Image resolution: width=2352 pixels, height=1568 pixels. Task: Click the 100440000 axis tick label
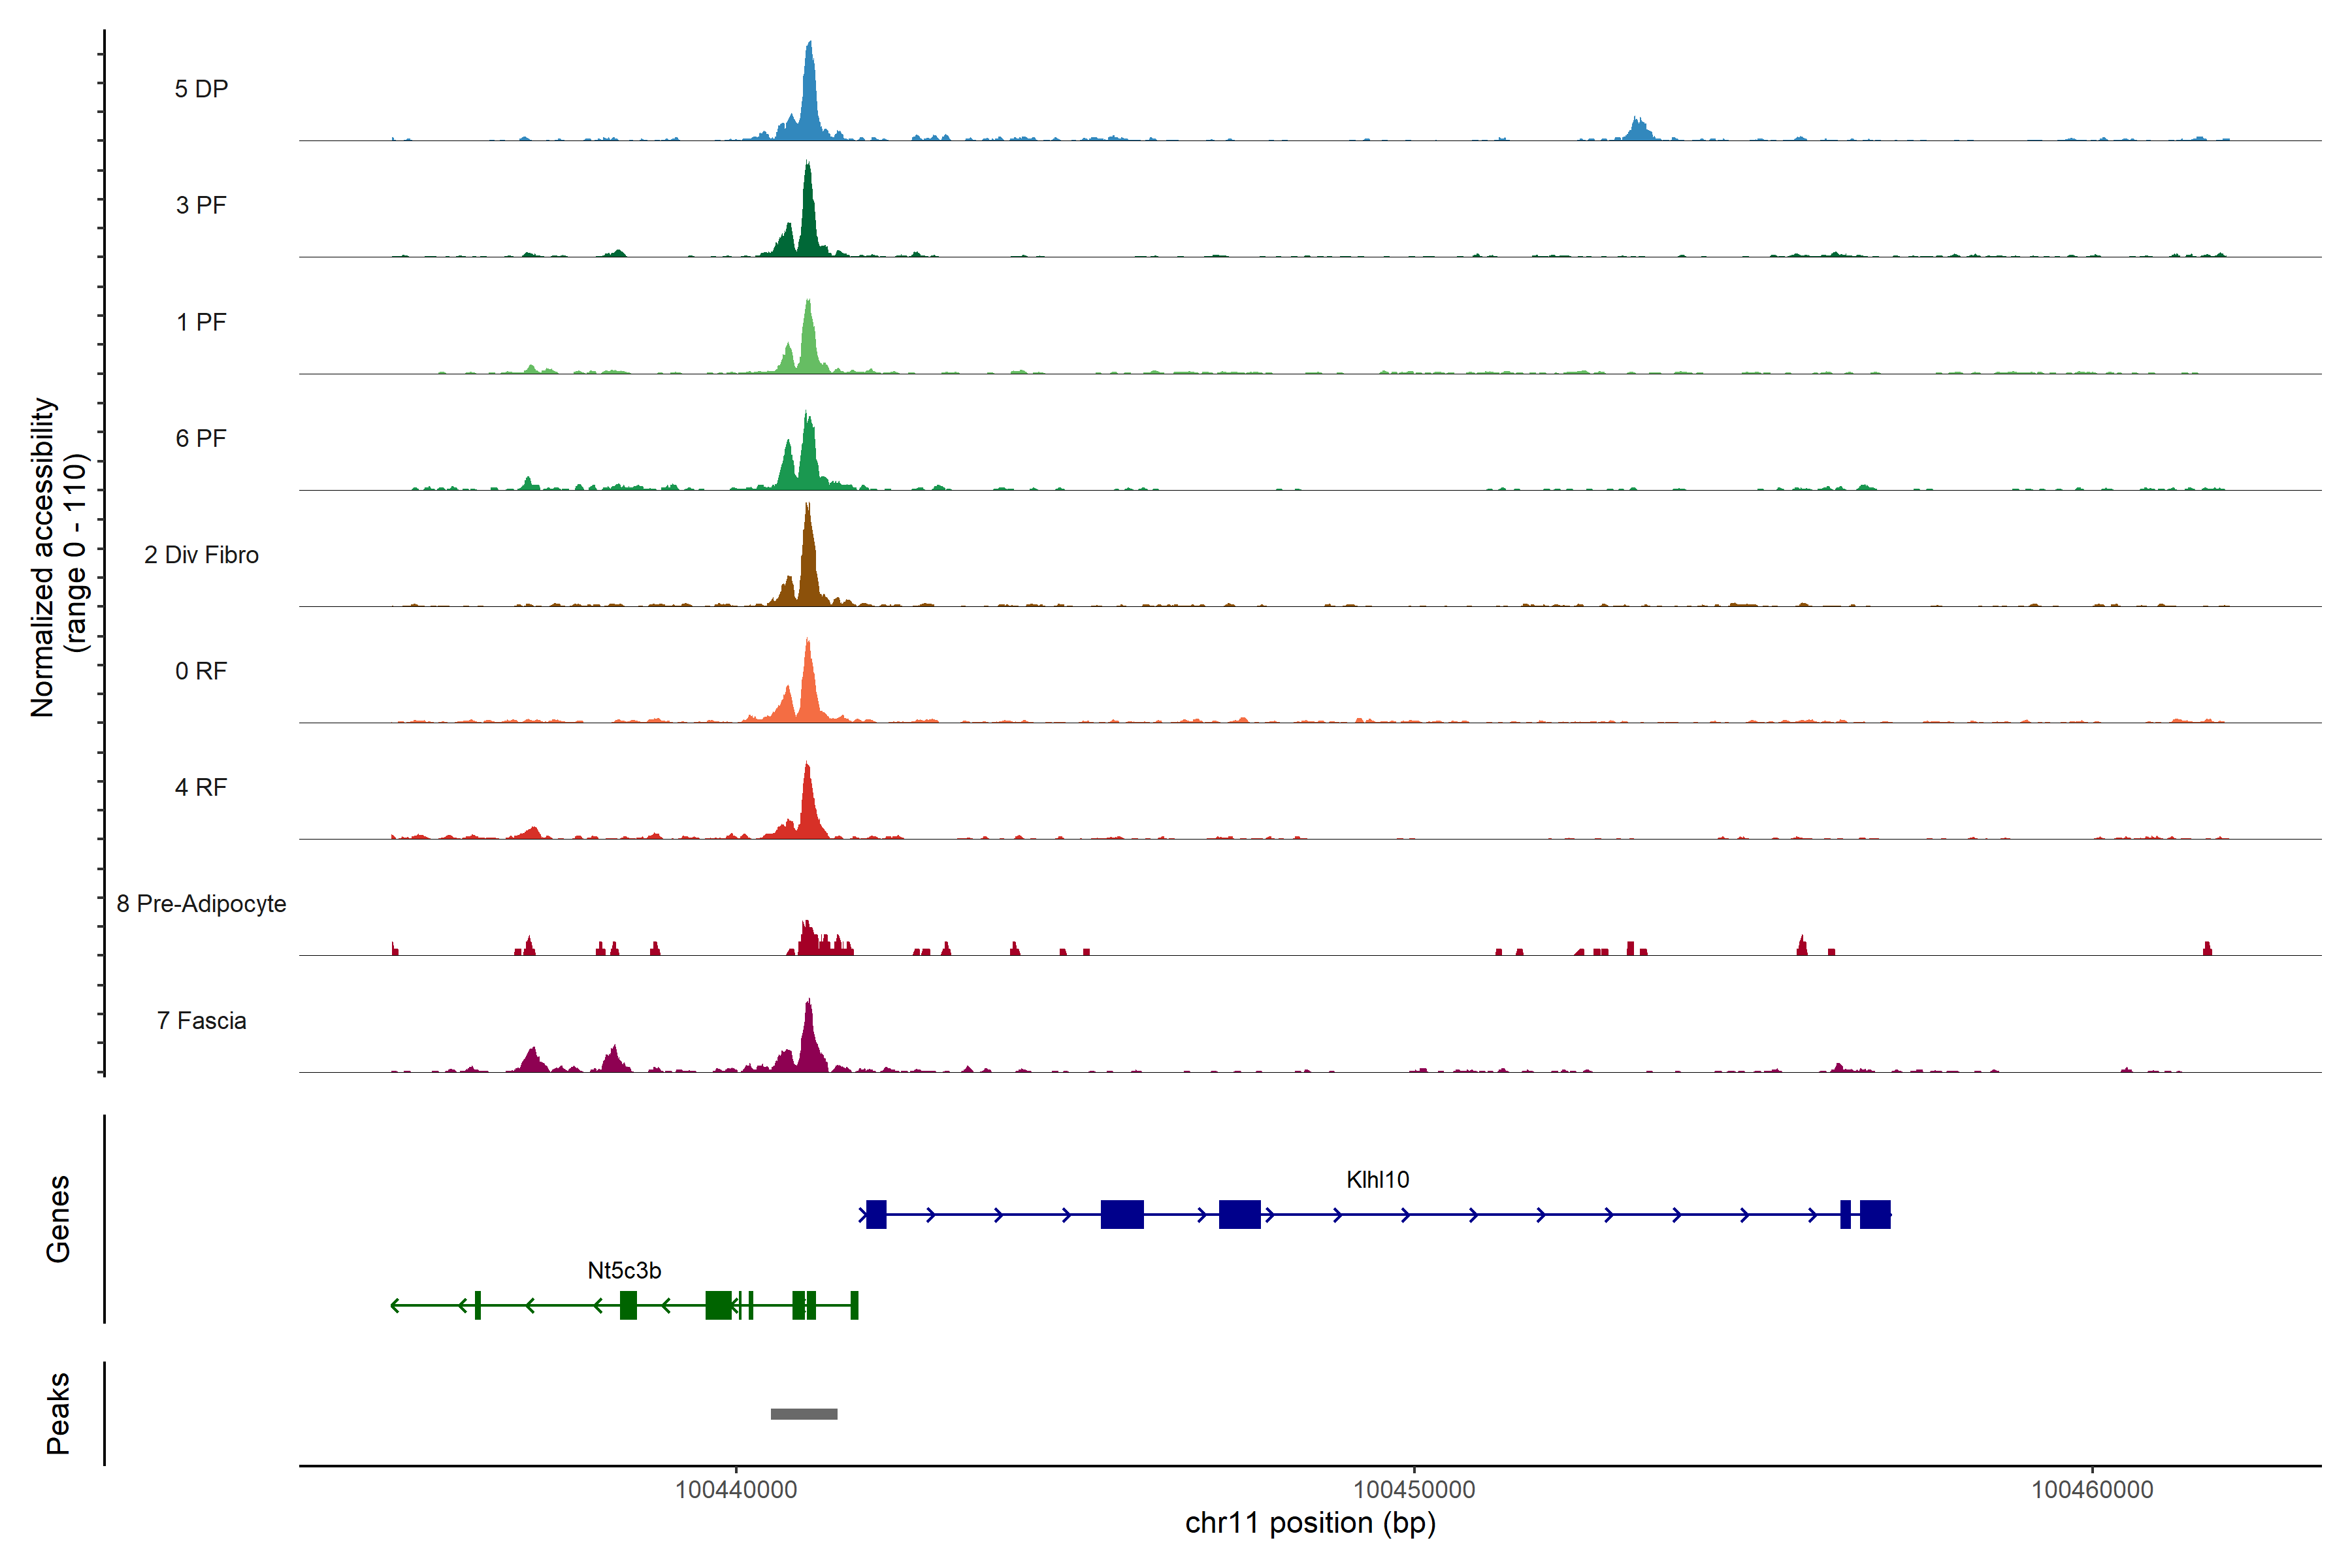[x=736, y=1490]
